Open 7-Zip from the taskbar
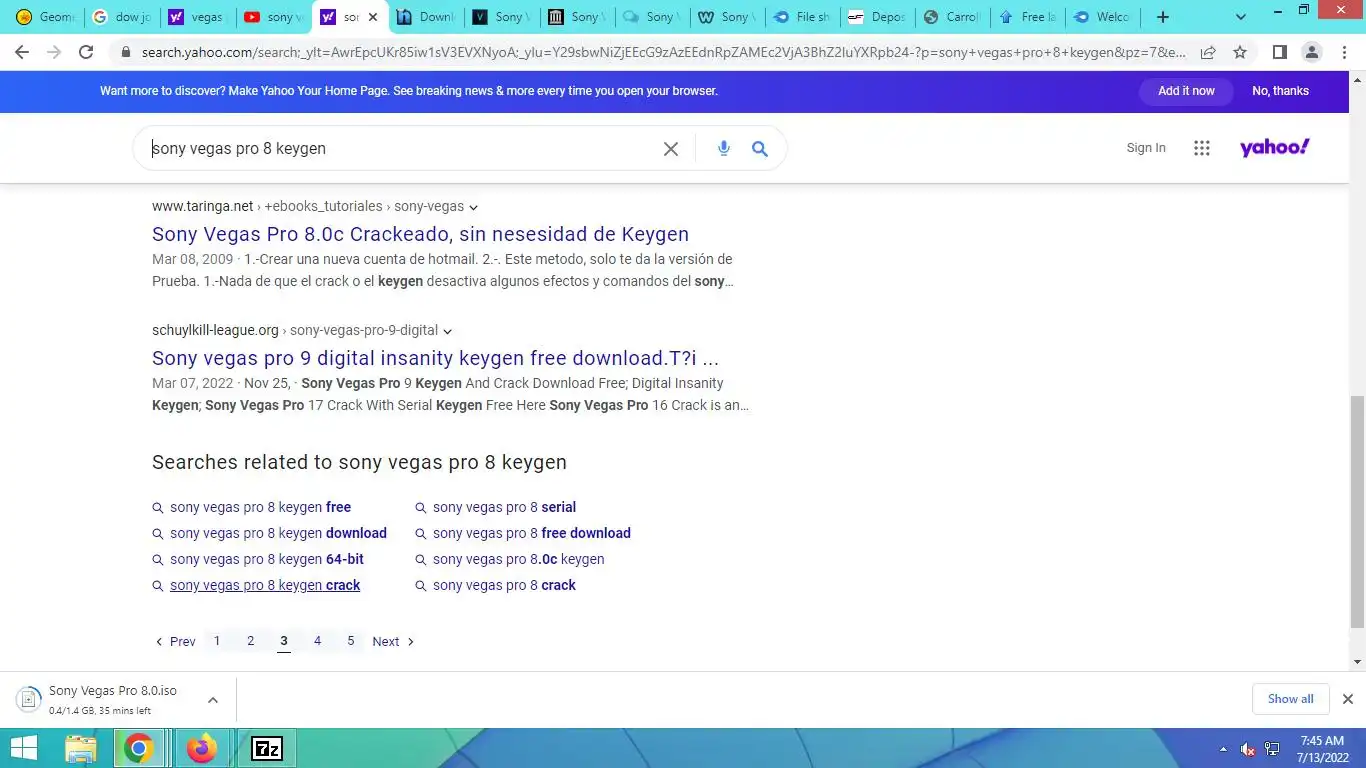Viewport: 1366px width, 768px height. pyautogui.click(x=267, y=748)
